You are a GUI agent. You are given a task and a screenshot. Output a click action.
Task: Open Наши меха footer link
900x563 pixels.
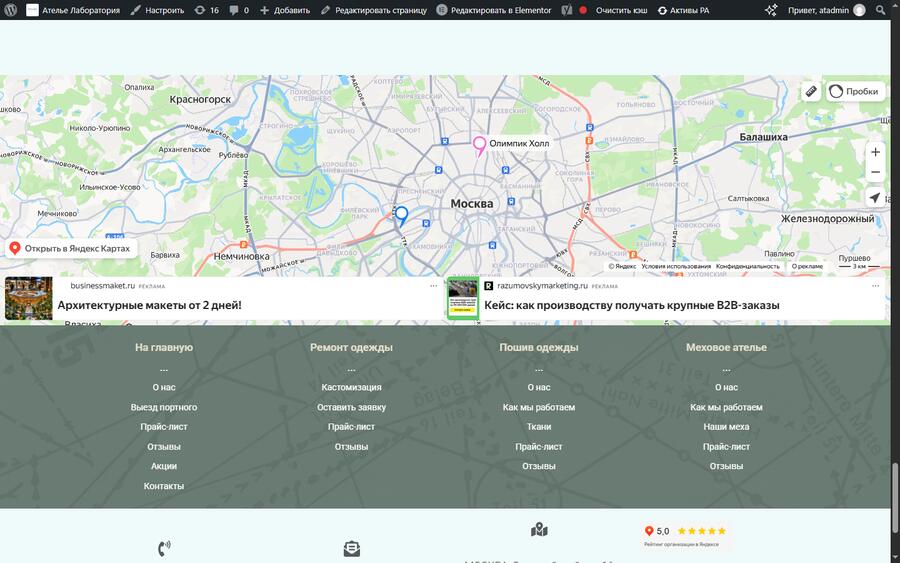[x=727, y=426]
